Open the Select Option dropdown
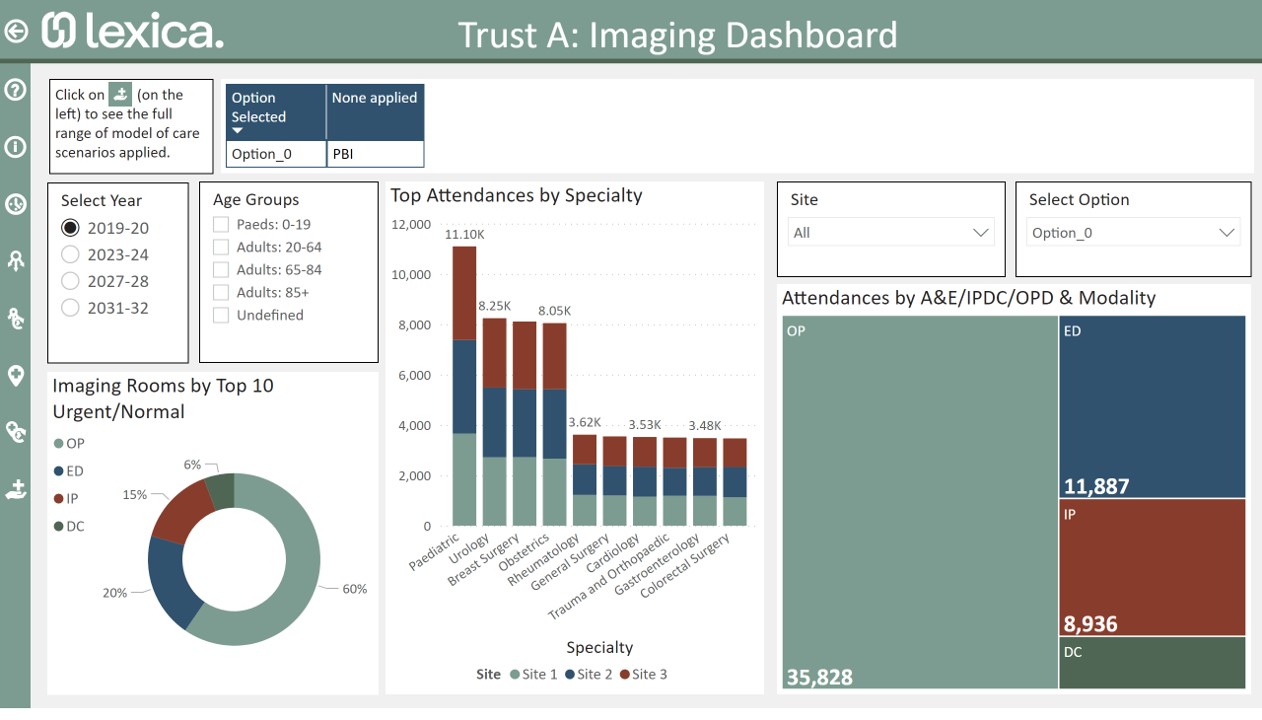 point(1133,233)
